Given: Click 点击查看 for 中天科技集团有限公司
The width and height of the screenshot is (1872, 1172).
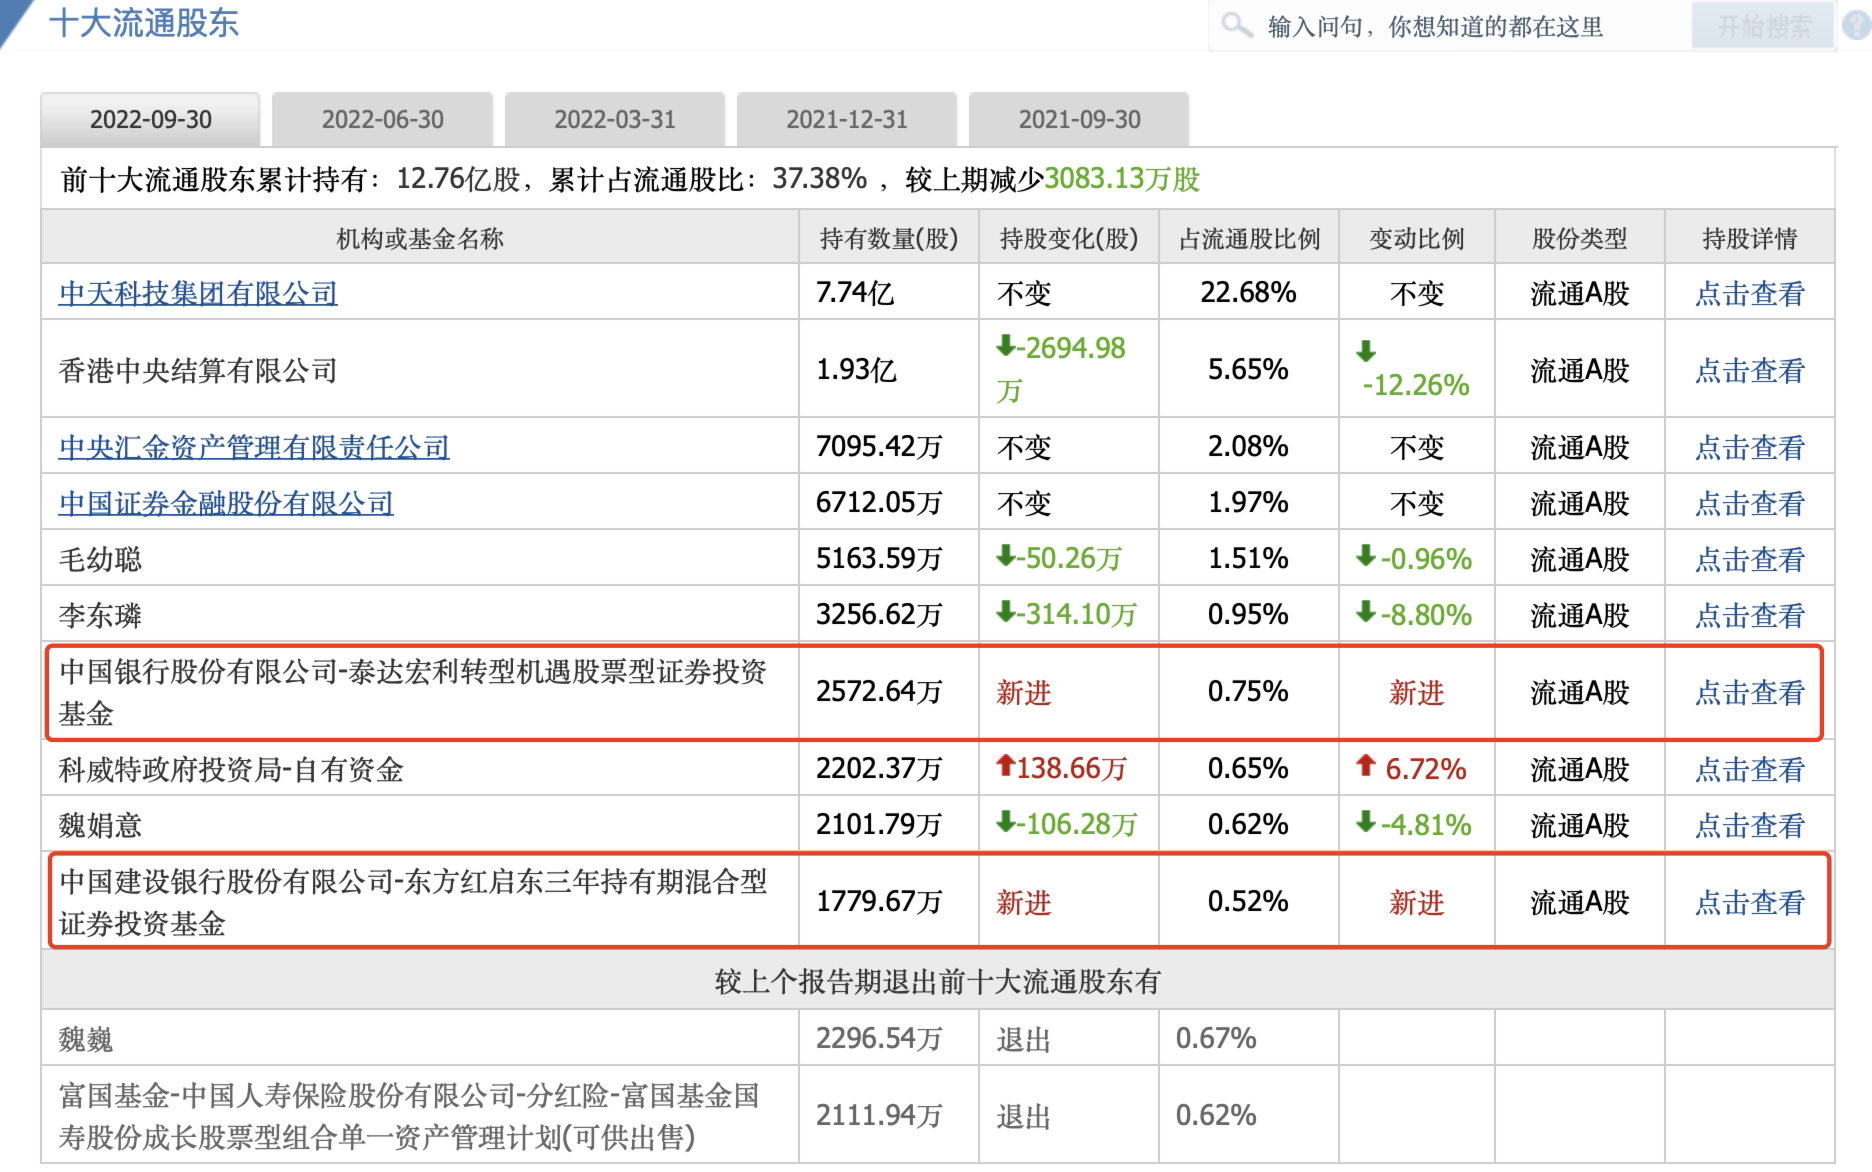Looking at the screenshot, I should 1750,293.
